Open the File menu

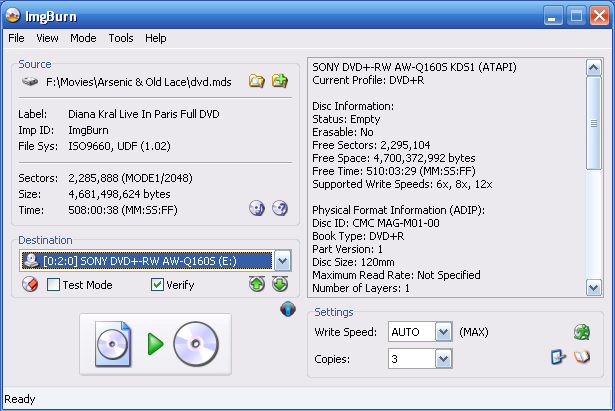[16, 38]
